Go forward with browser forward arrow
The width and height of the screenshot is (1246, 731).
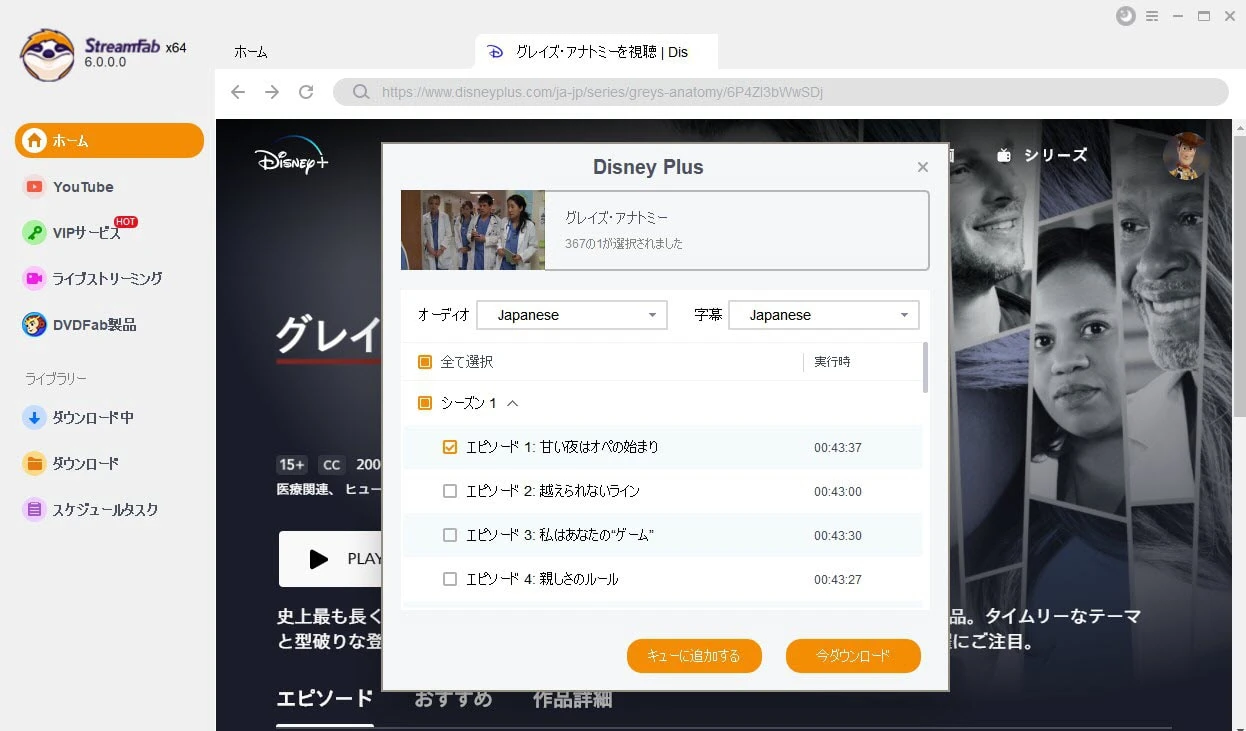point(272,92)
